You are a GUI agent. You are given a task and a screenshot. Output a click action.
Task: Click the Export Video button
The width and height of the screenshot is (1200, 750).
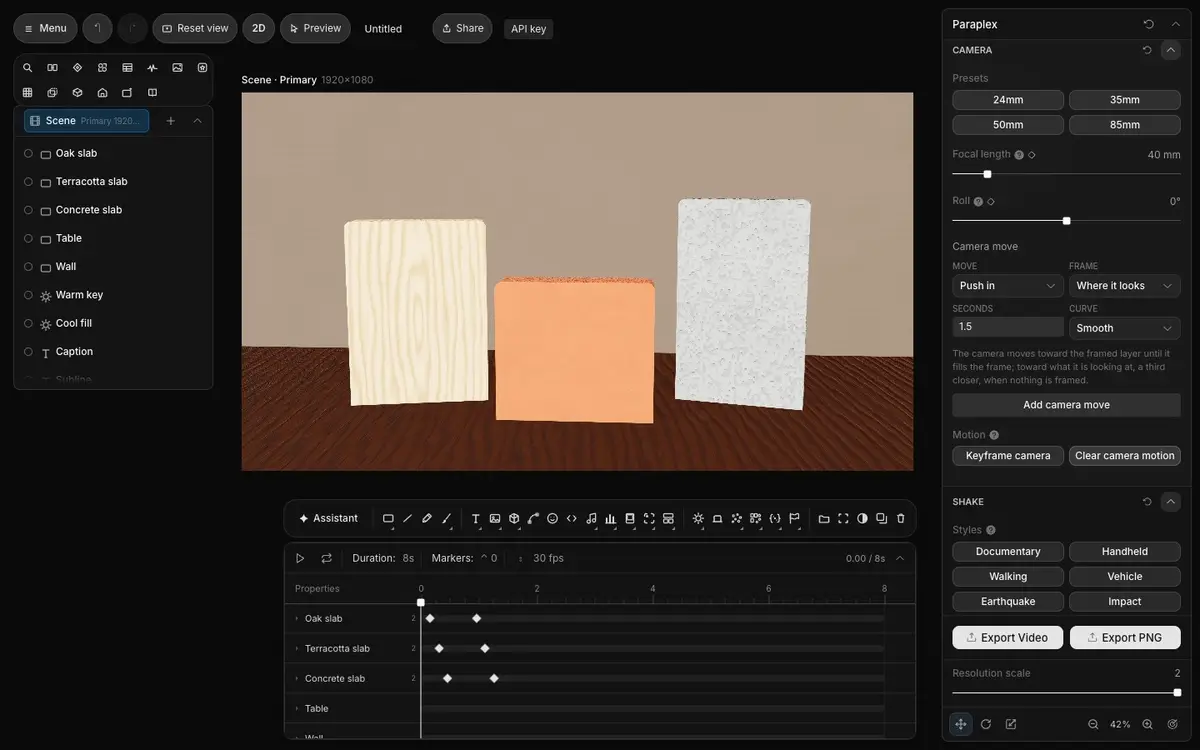coord(1008,638)
